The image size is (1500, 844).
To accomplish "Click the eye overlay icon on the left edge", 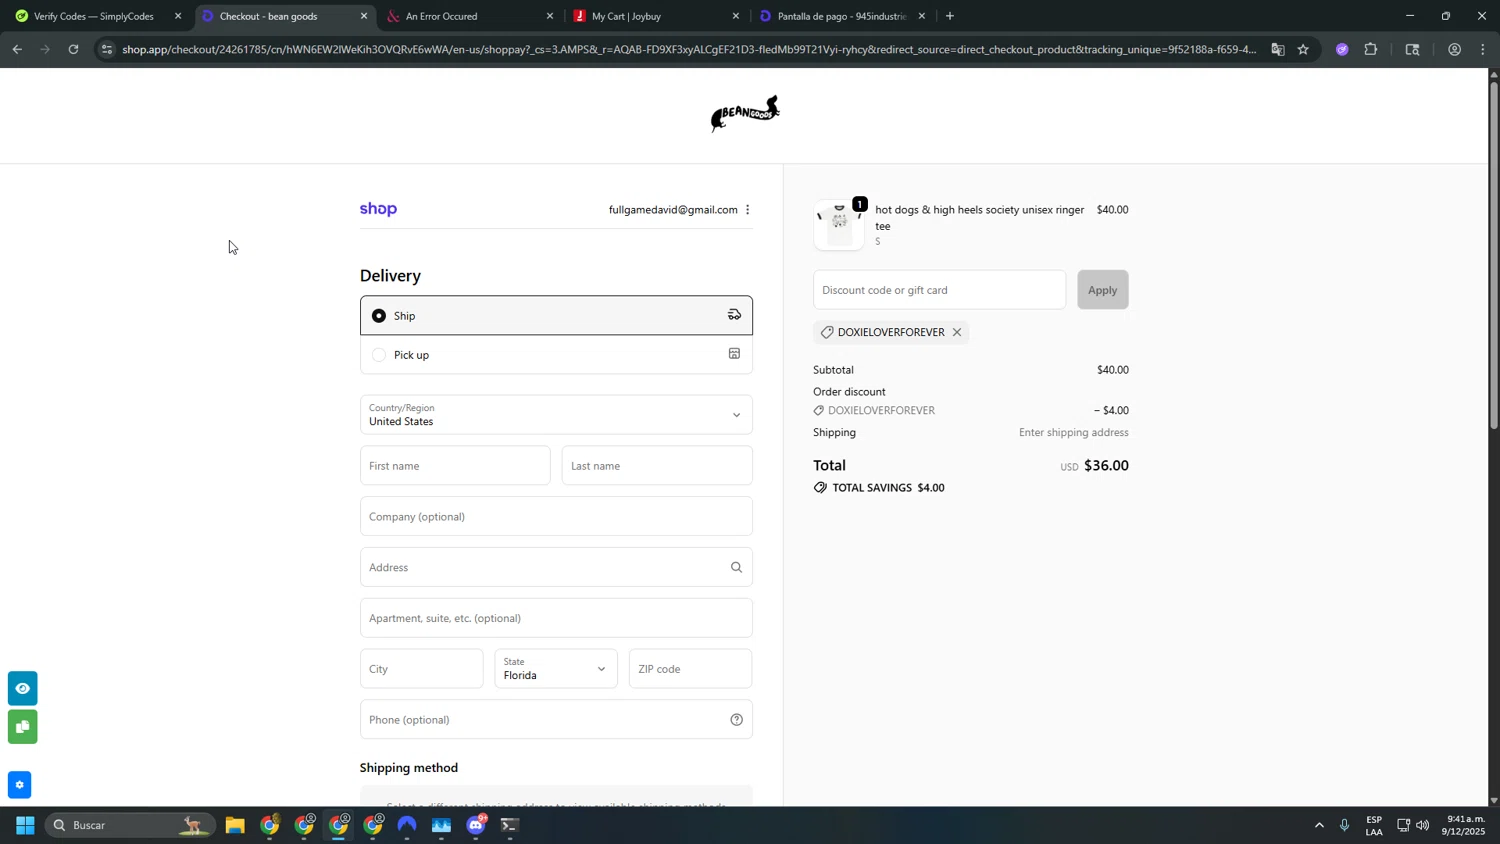I will click(x=22, y=688).
